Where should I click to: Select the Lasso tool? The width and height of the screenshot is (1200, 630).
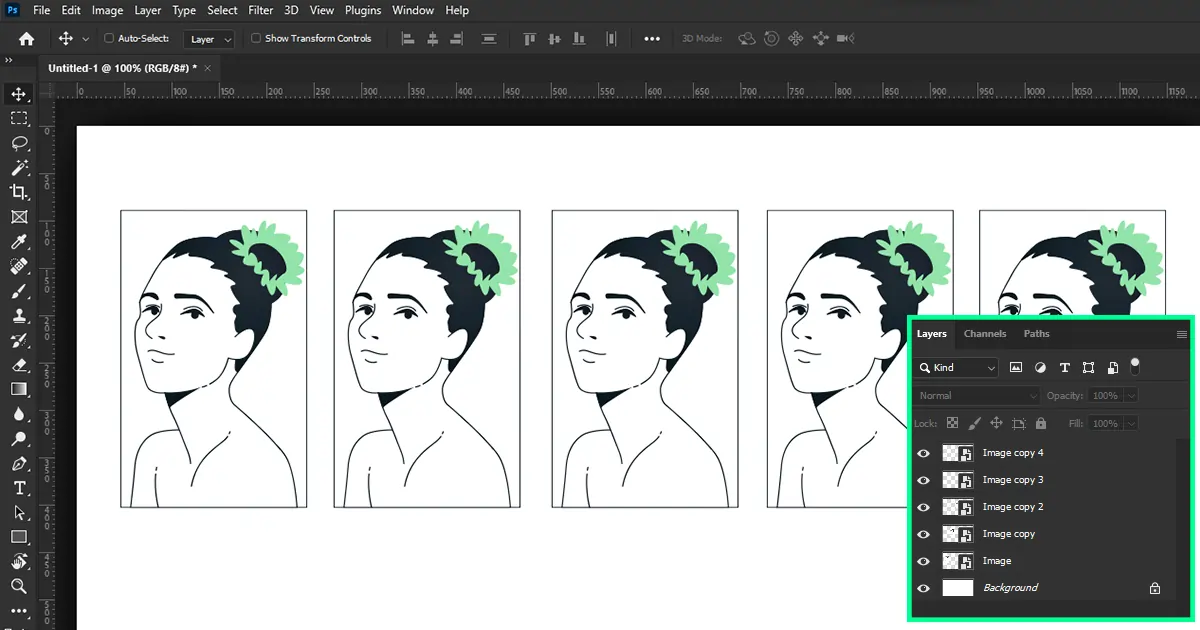pyautogui.click(x=19, y=143)
